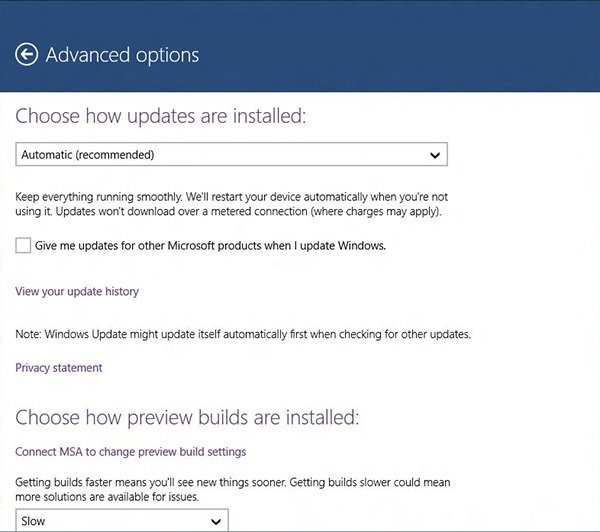Viewport: 600px width, 532px height.
Task: Open the Automatic (recommended) update dropdown
Action: 232,155
